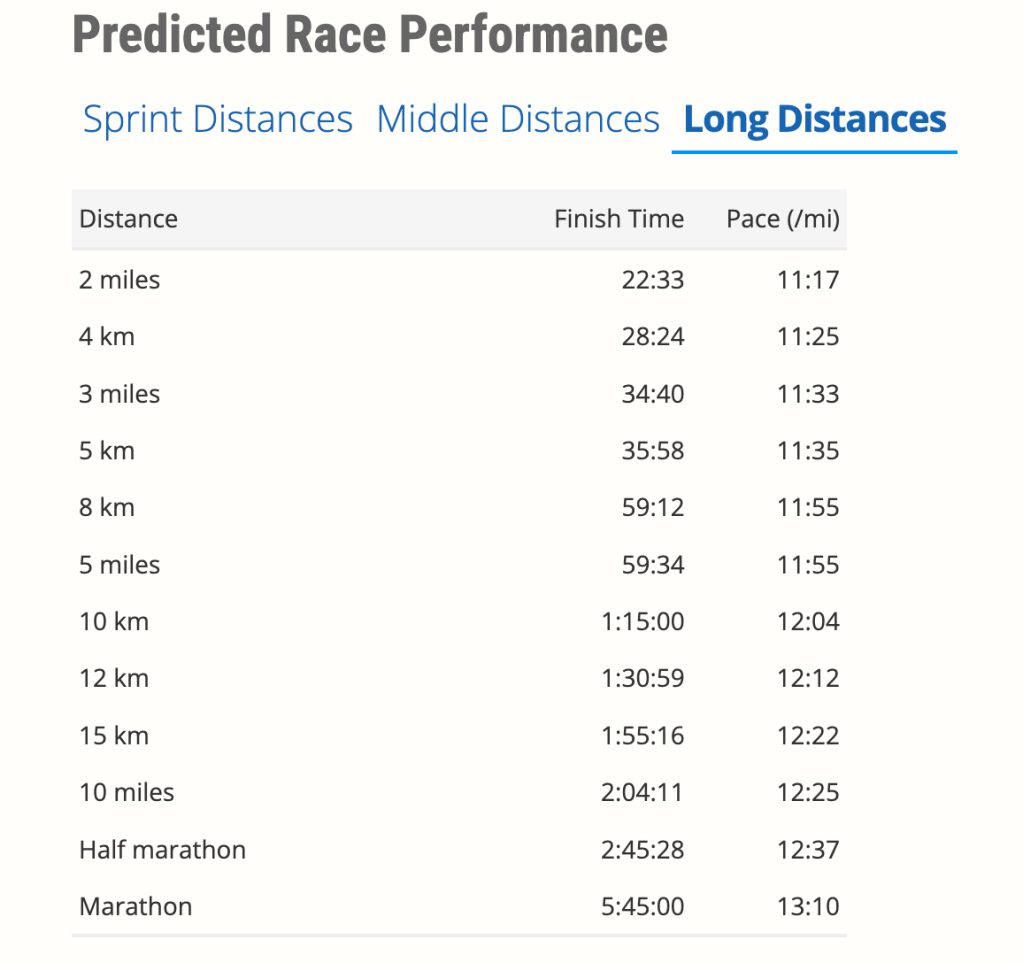
Task: Click the 10 miles finish time 2:04:11
Action: [x=642, y=793]
